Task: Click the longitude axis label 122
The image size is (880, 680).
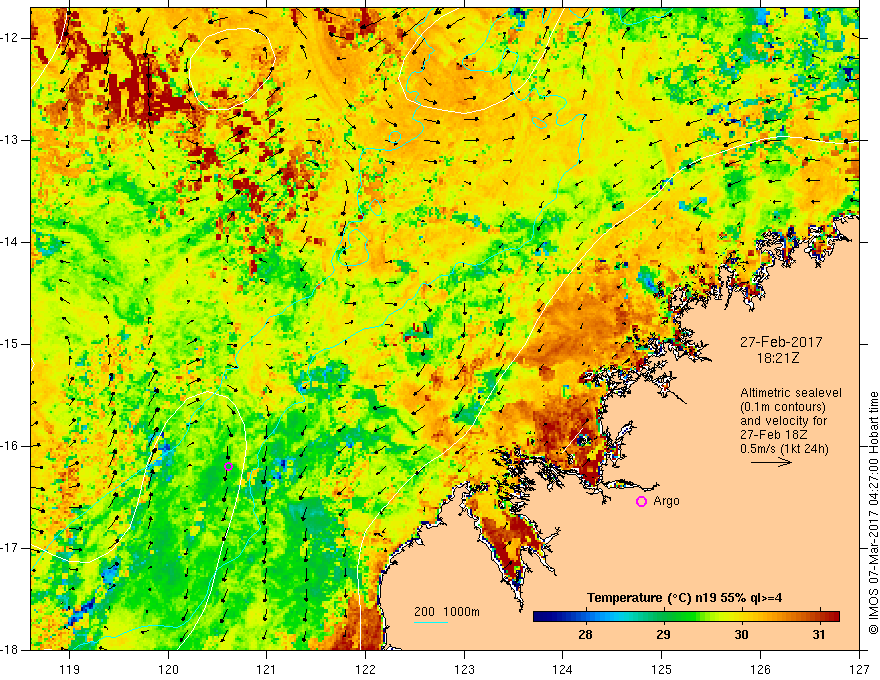Action: [365, 669]
